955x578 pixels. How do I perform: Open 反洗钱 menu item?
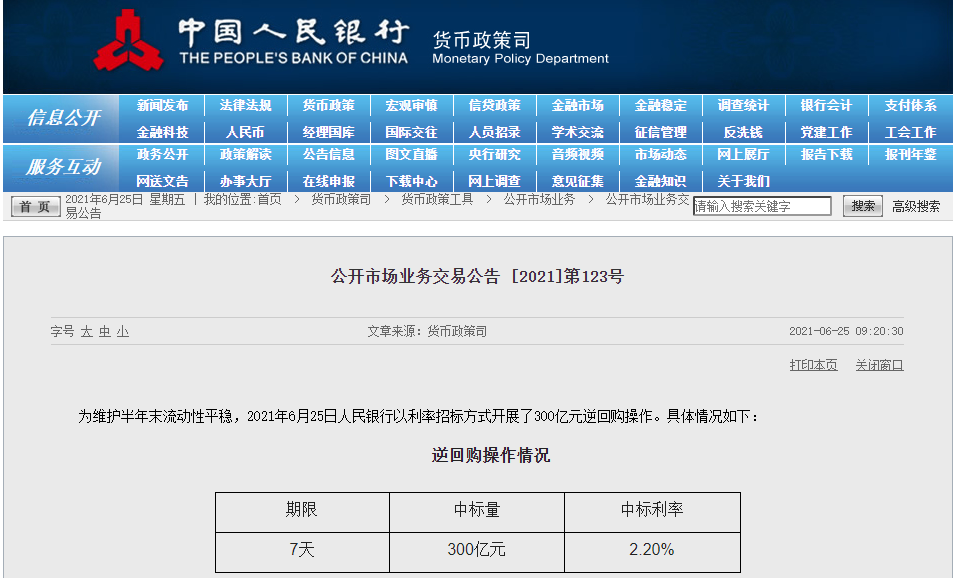pyautogui.click(x=743, y=132)
